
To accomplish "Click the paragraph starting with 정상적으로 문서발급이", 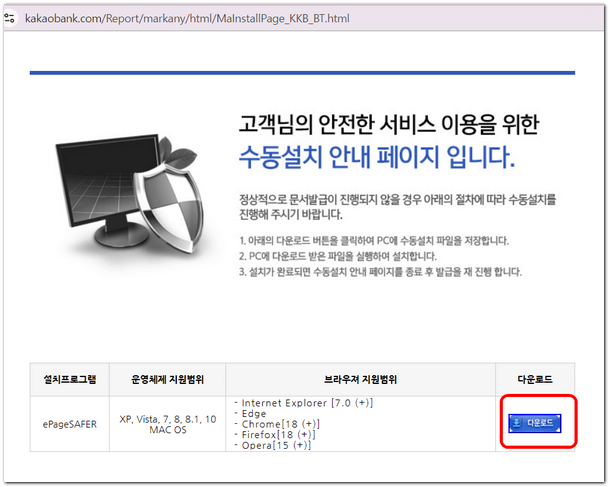I will 397,207.
